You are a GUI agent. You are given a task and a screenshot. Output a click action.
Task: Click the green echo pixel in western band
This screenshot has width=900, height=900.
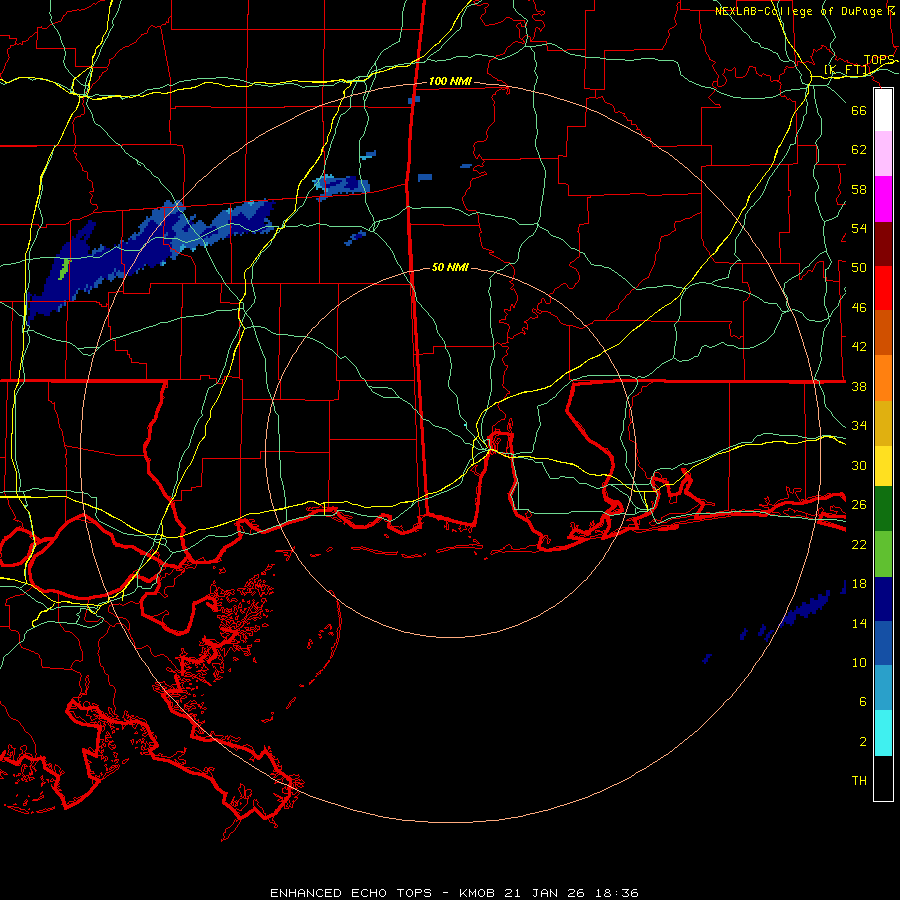pyautogui.click(x=65, y=268)
